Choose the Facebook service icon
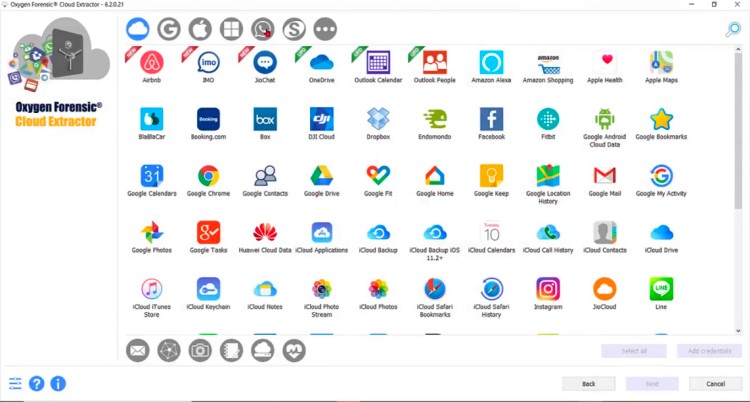The height and width of the screenshot is (402, 750). tap(491, 119)
